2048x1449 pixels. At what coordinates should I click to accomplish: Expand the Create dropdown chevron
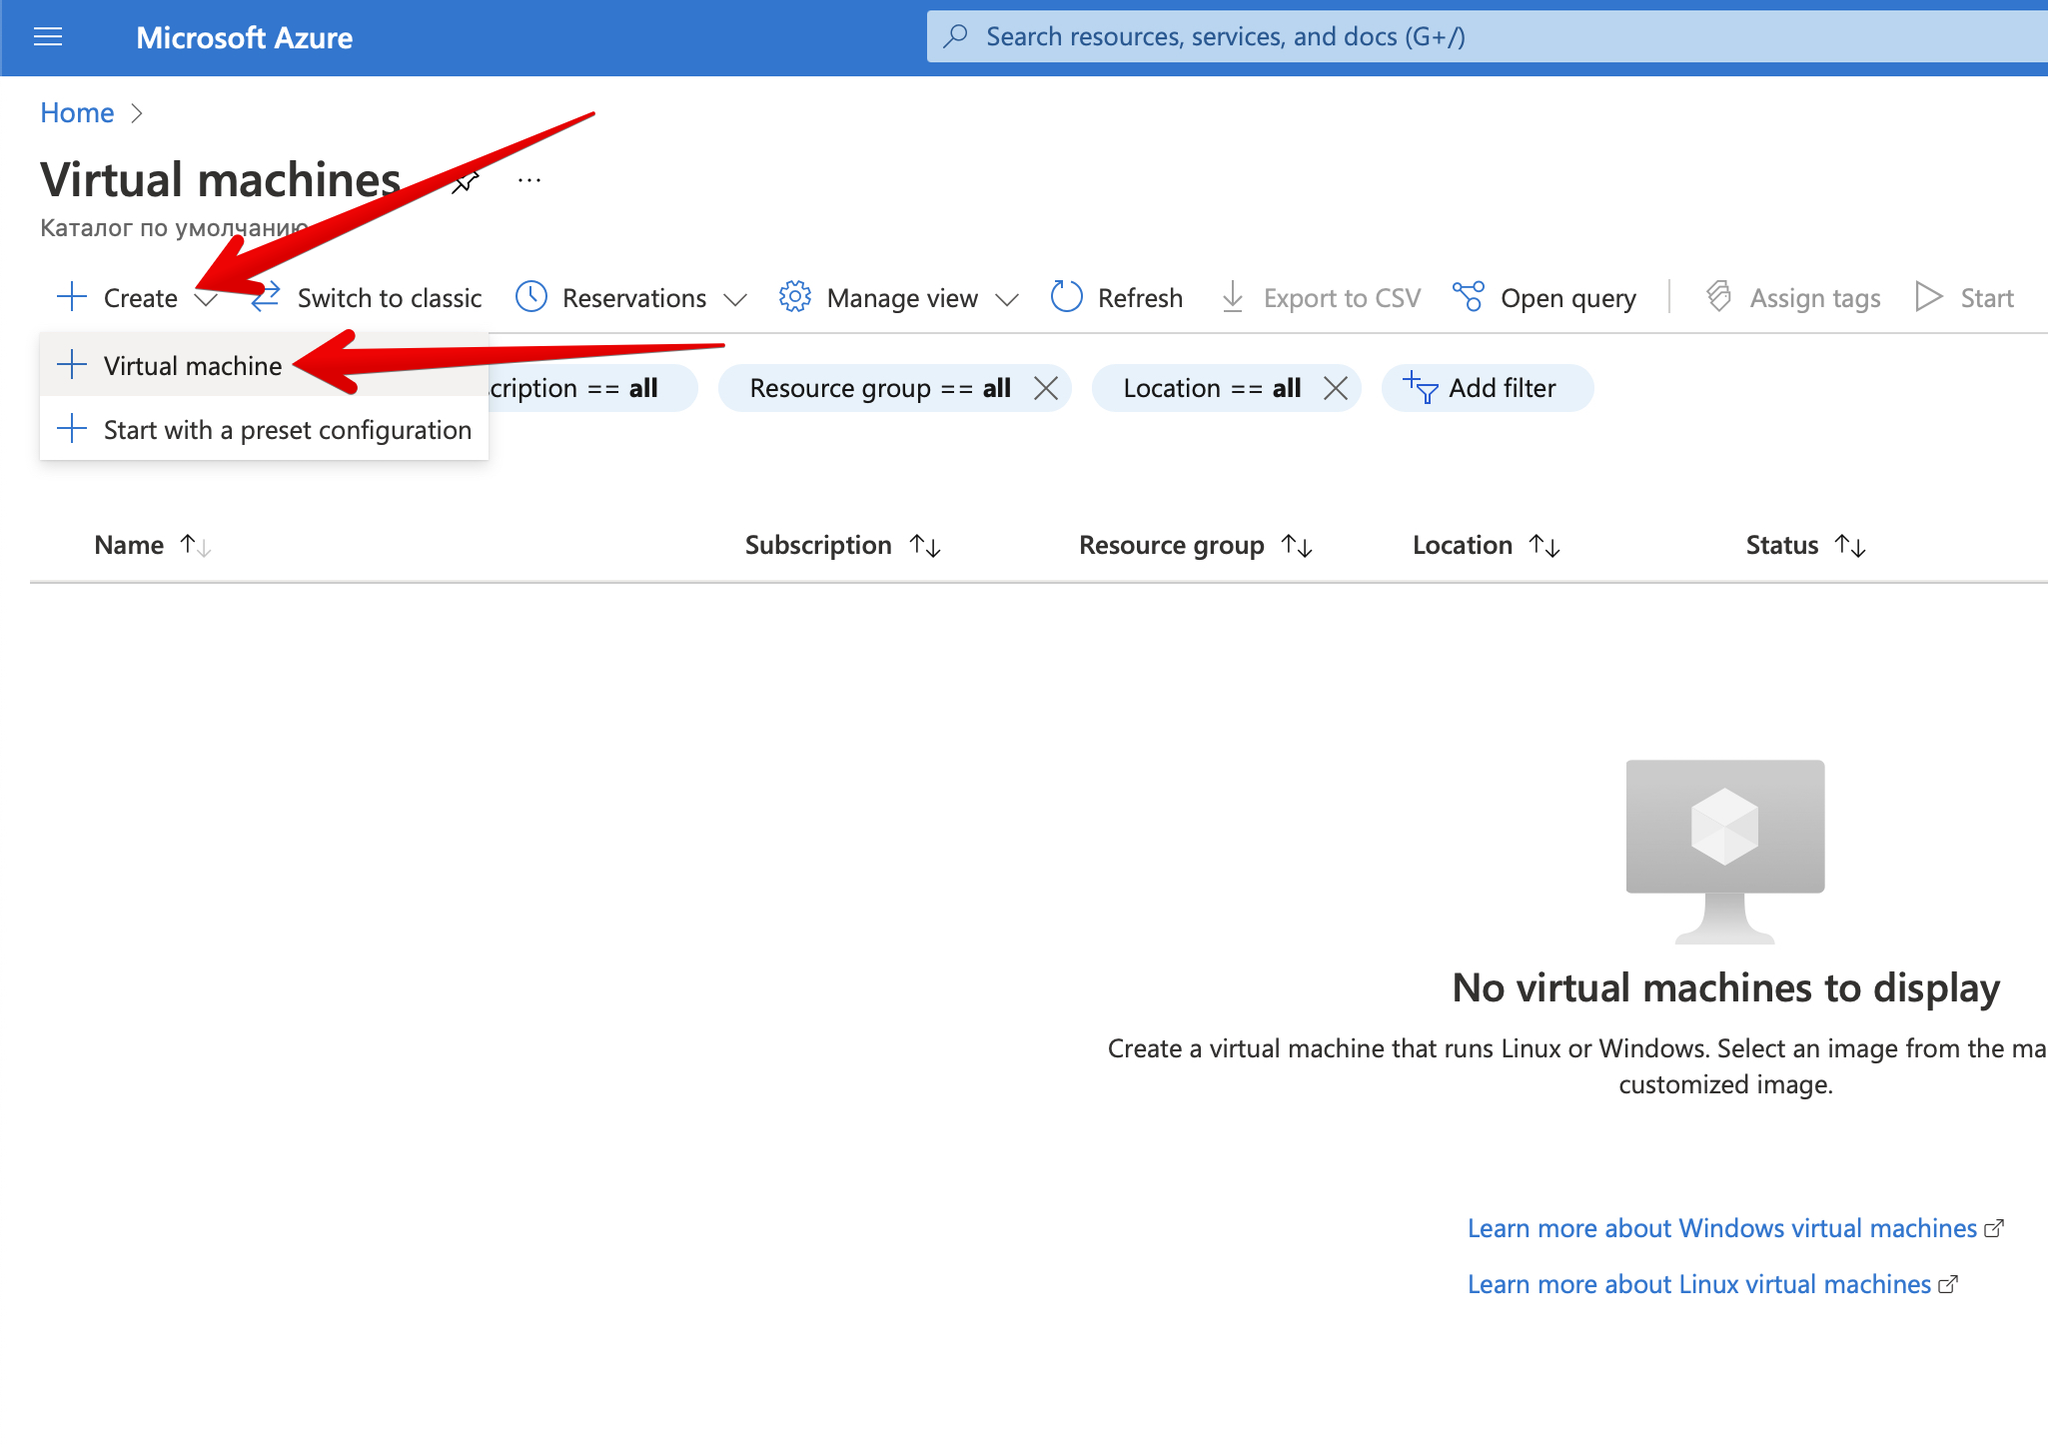[x=205, y=299]
